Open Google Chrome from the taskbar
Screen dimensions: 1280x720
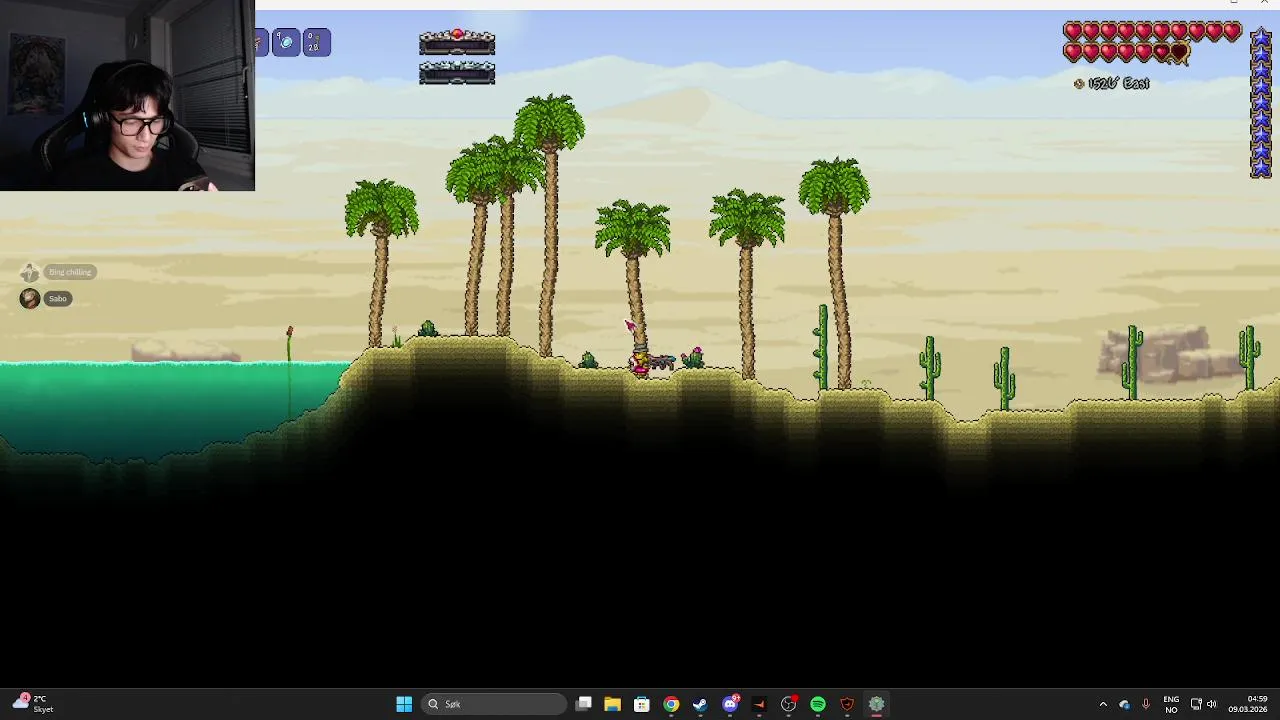click(671, 704)
